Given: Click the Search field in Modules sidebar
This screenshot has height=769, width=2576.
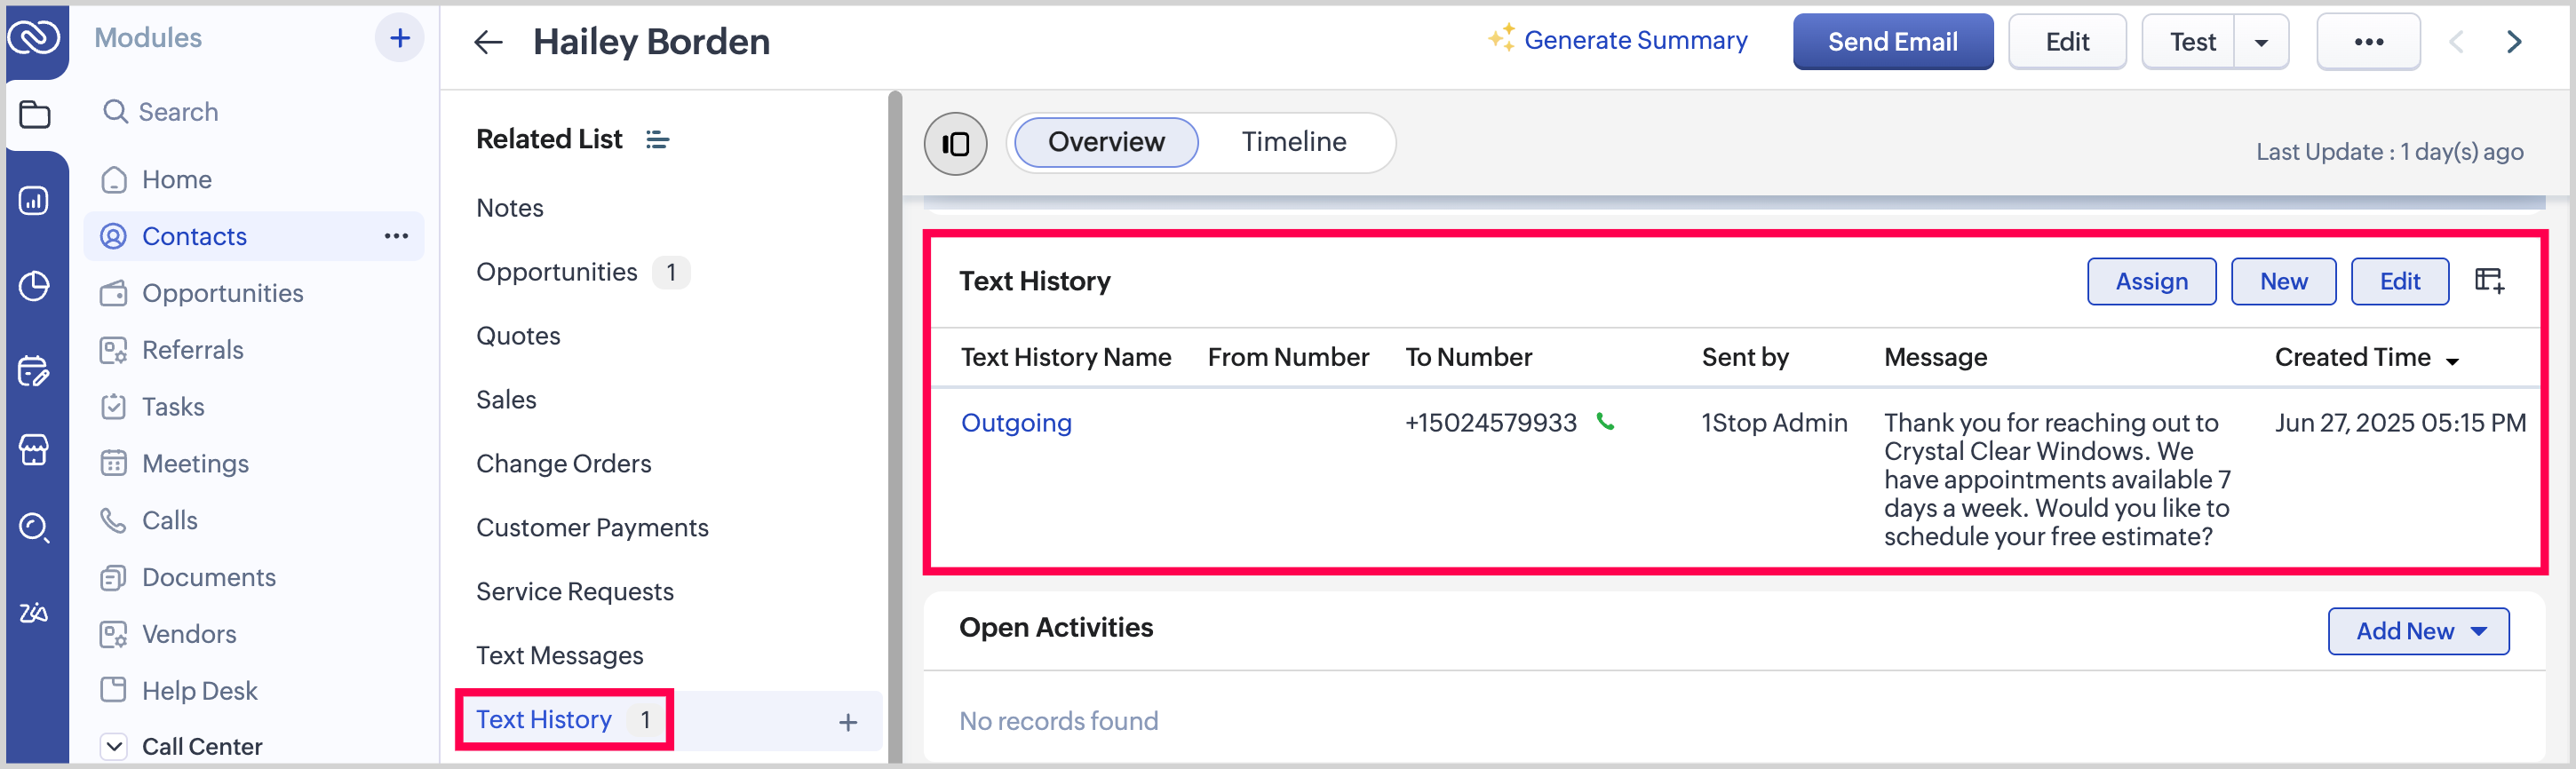Looking at the screenshot, I should point(178,112).
